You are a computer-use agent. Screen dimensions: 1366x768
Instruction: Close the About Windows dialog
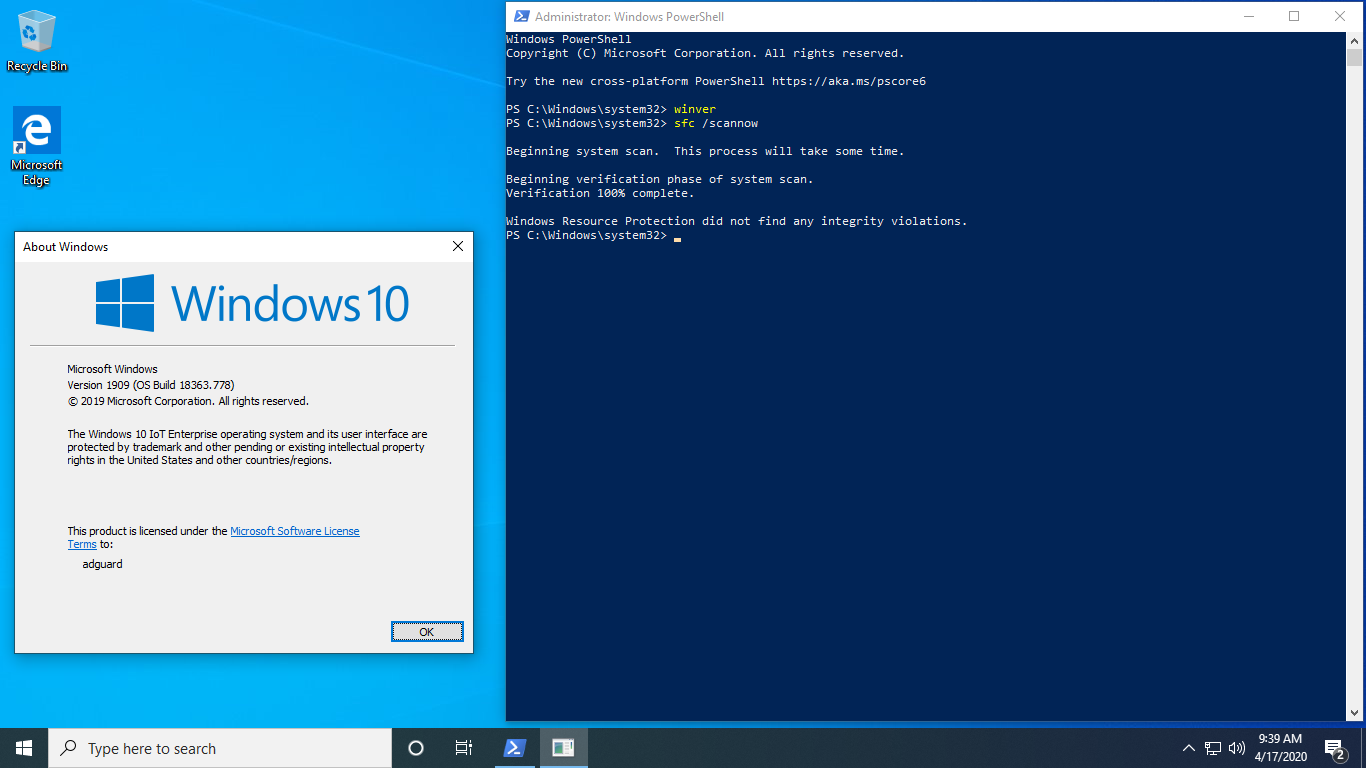pyautogui.click(x=458, y=246)
